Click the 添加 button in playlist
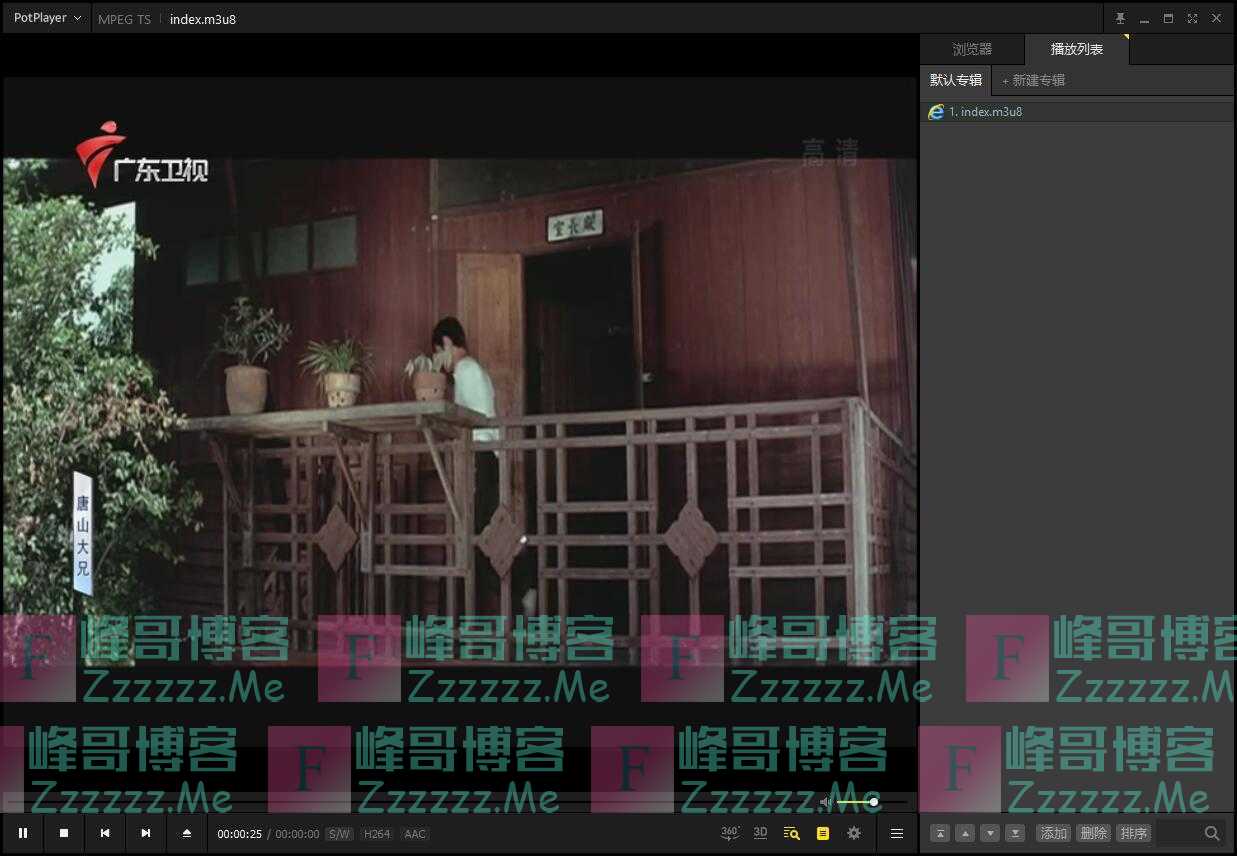 coord(1053,833)
